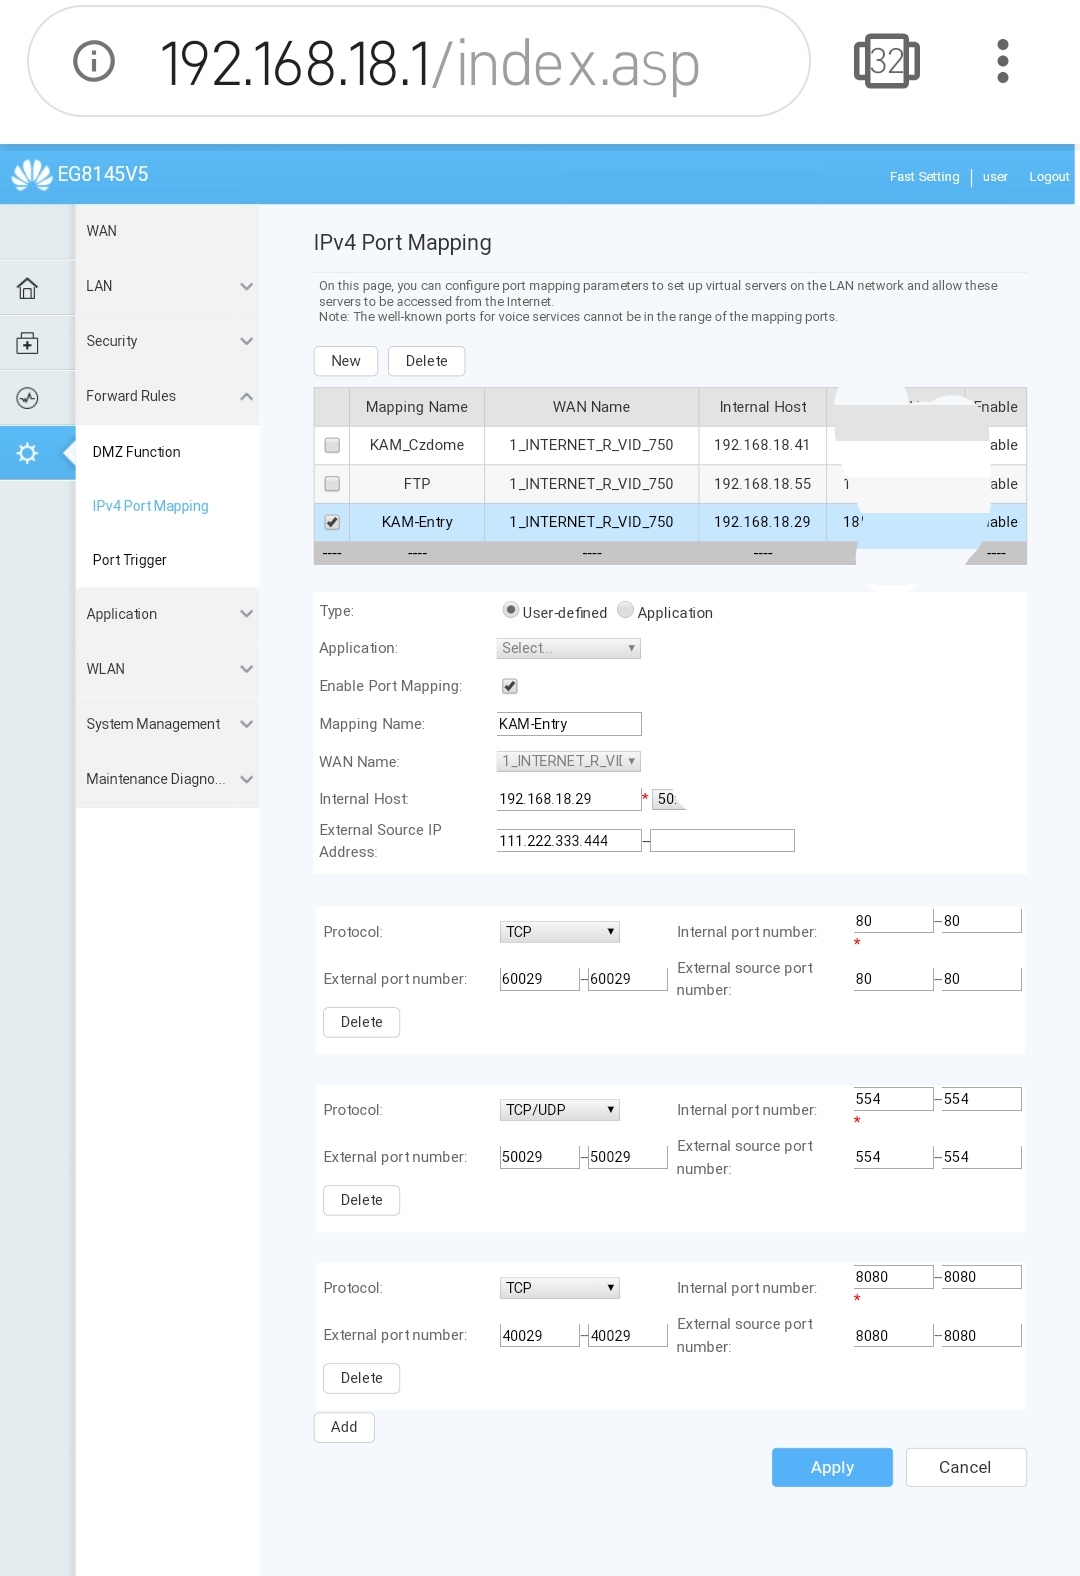Select the gear settings icon in sidebar
The height and width of the screenshot is (1576, 1080).
pyautogui.click(x=27, y=453)
